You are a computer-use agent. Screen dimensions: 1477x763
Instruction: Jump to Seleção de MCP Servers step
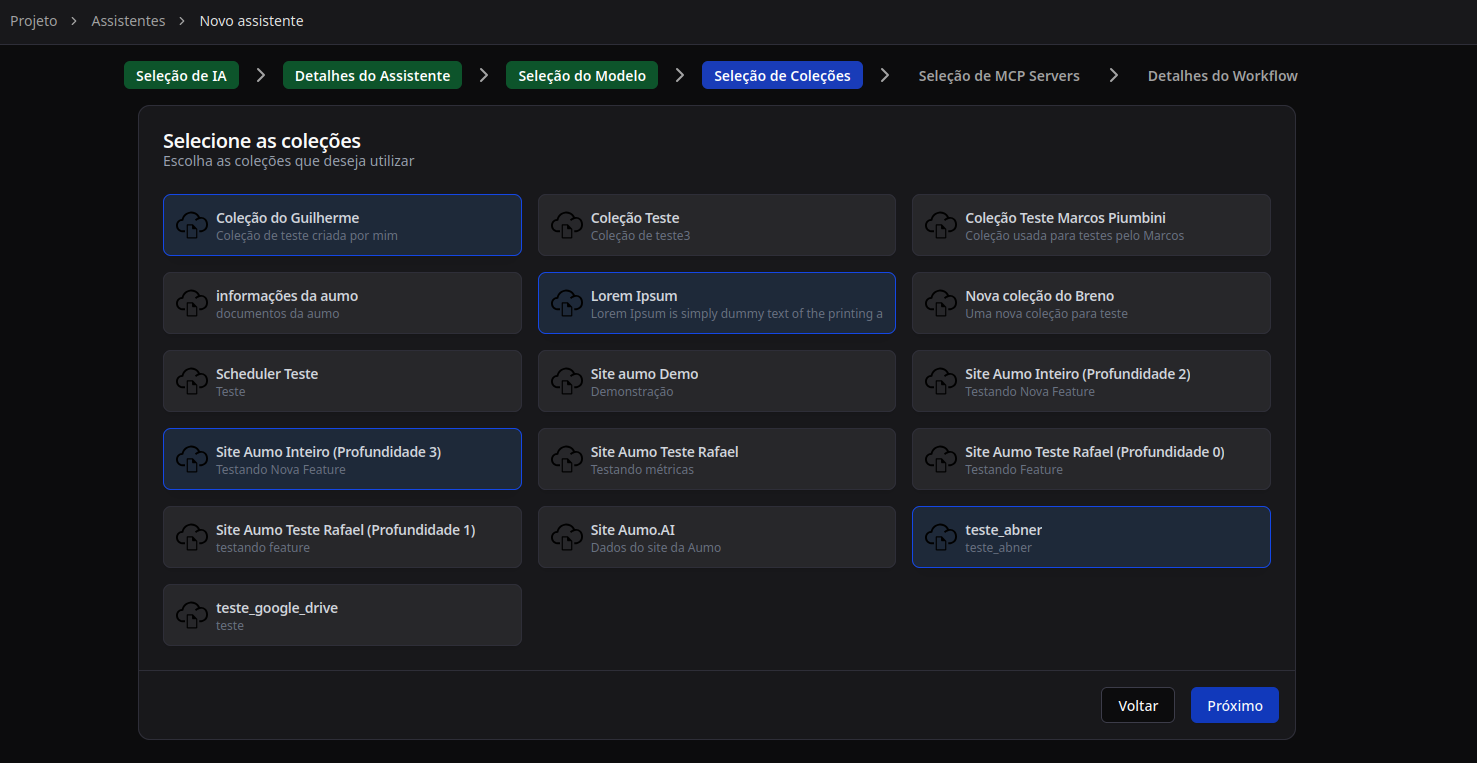998,76
